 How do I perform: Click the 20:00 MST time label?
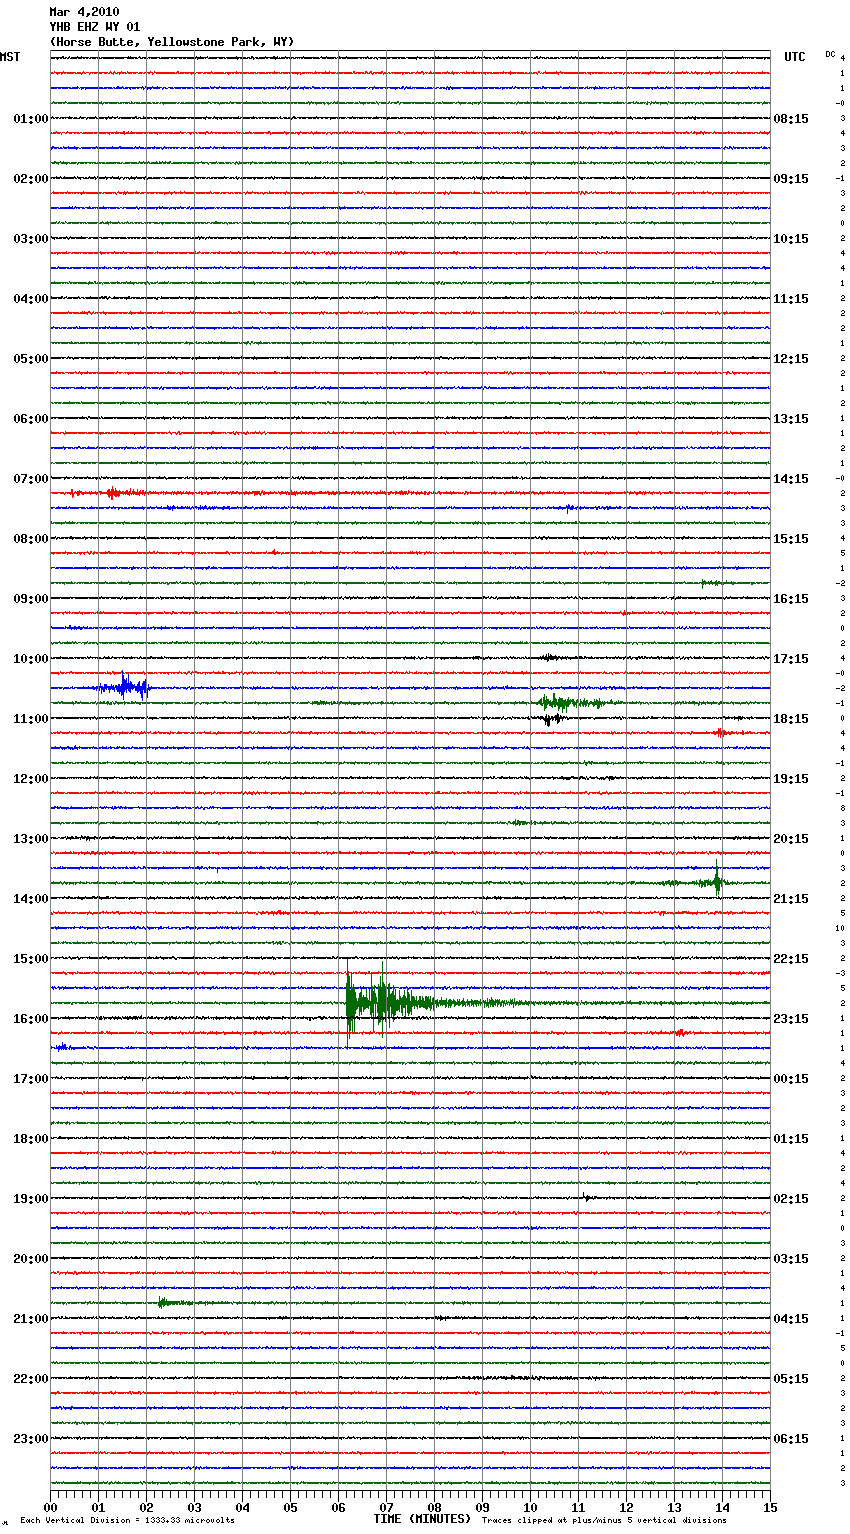[x=31, y=1259]
